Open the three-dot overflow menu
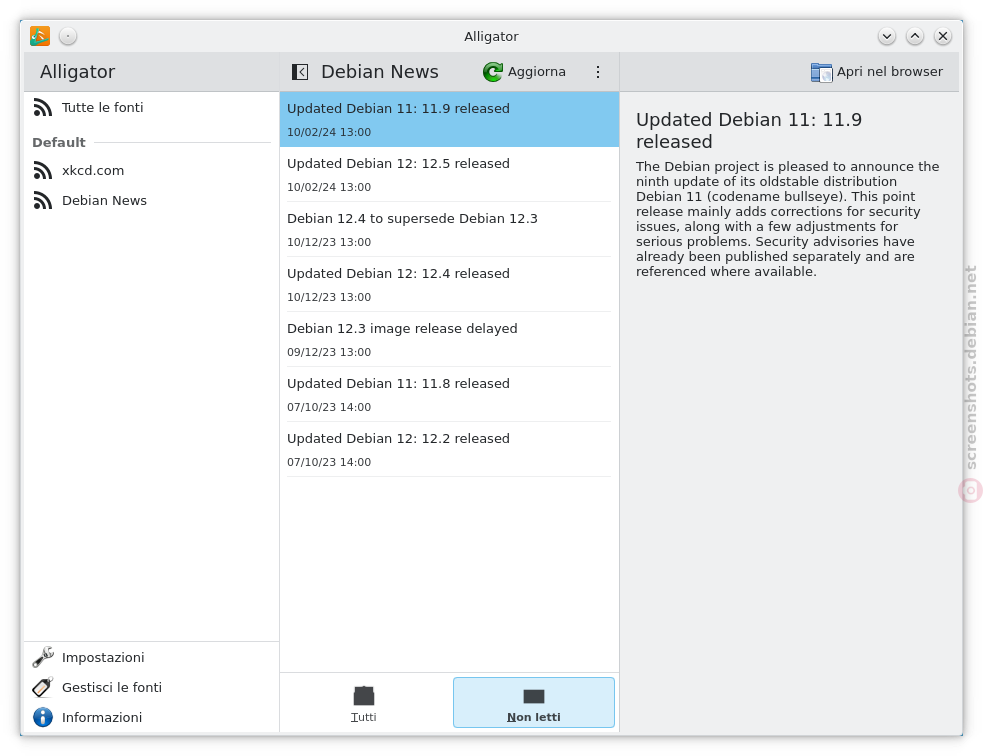 (598, 72)
